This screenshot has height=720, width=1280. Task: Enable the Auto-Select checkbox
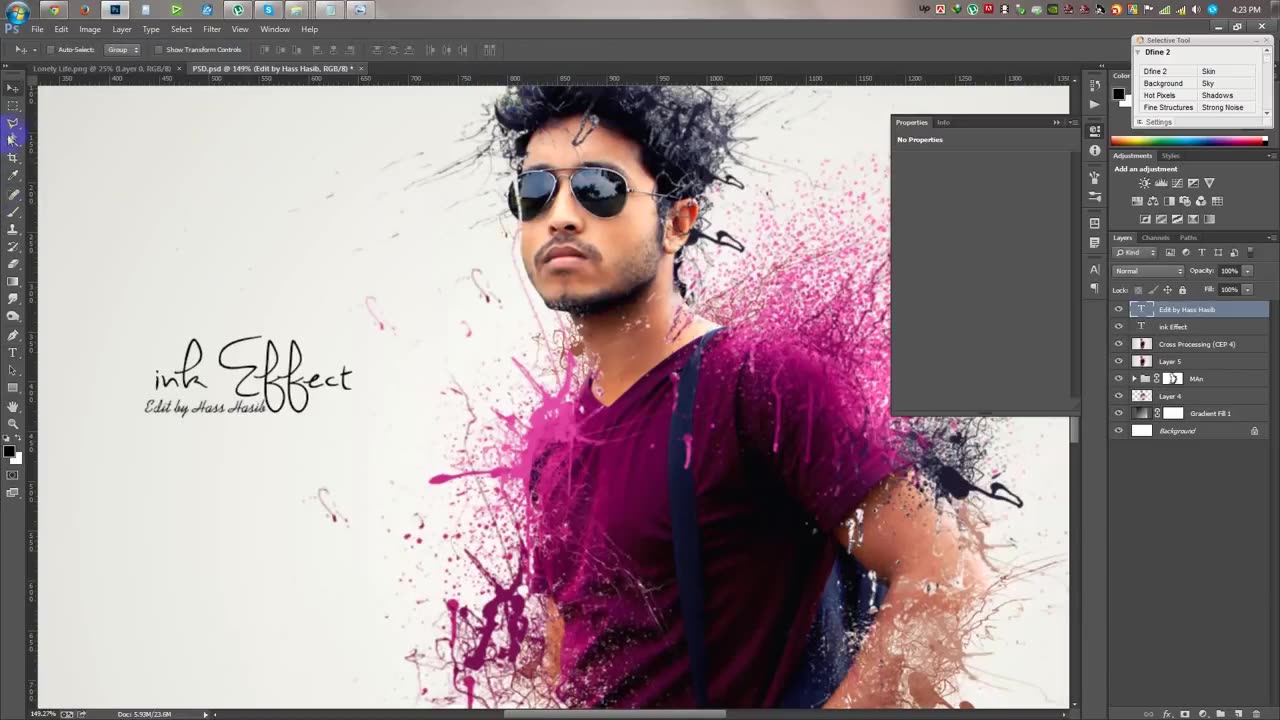[50, 50]
